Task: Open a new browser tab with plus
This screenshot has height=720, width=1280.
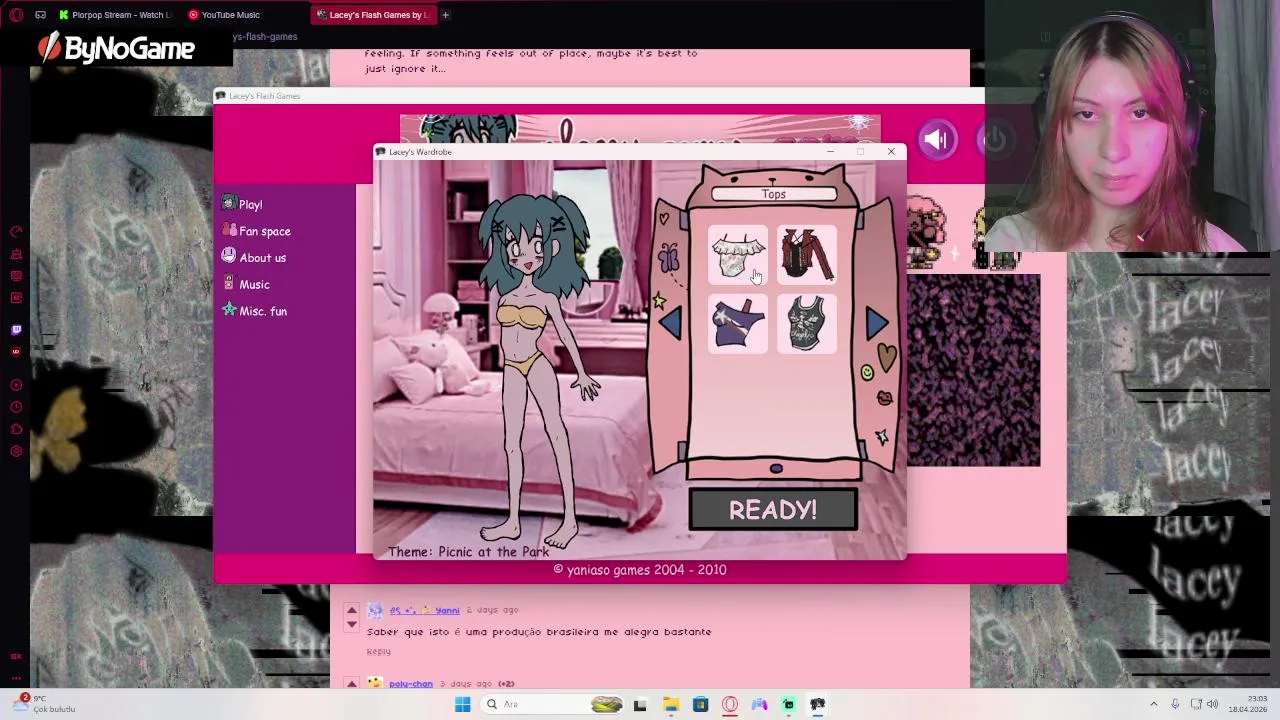Action: (x=445, y=15)
